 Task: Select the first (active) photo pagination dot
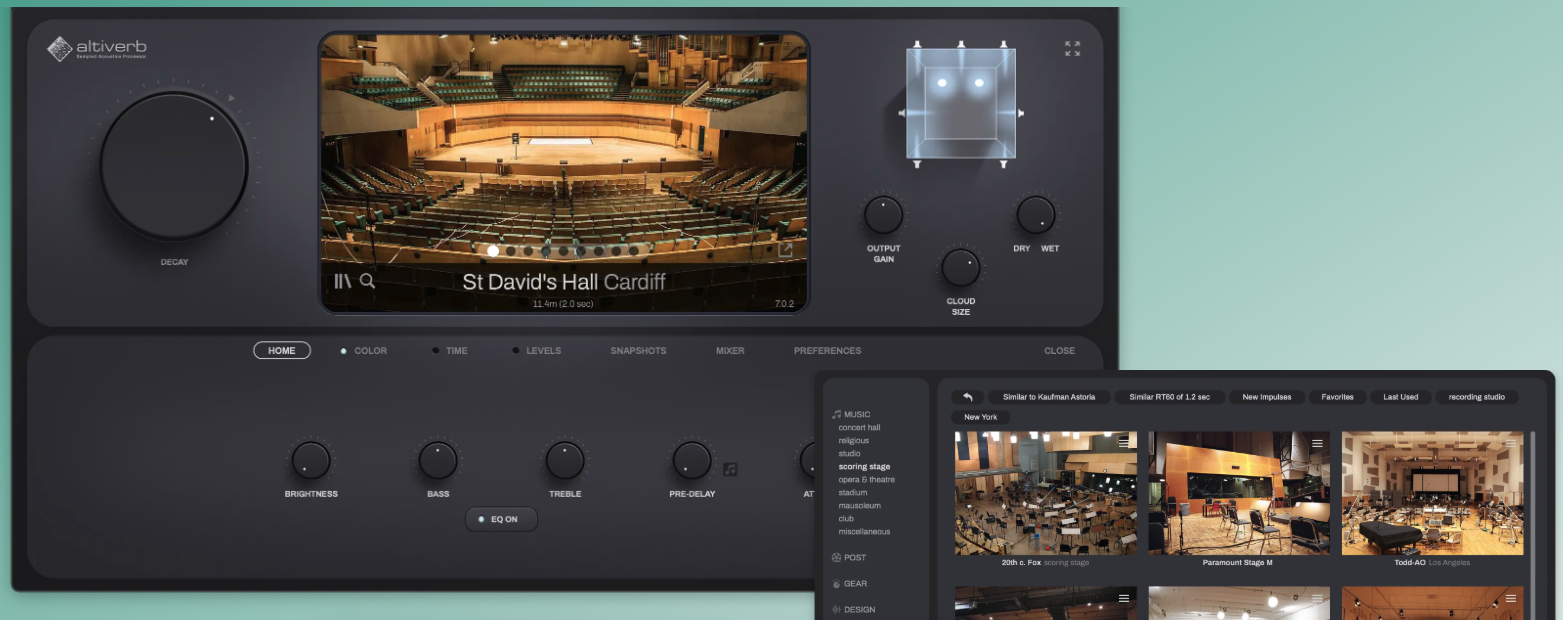493,251
